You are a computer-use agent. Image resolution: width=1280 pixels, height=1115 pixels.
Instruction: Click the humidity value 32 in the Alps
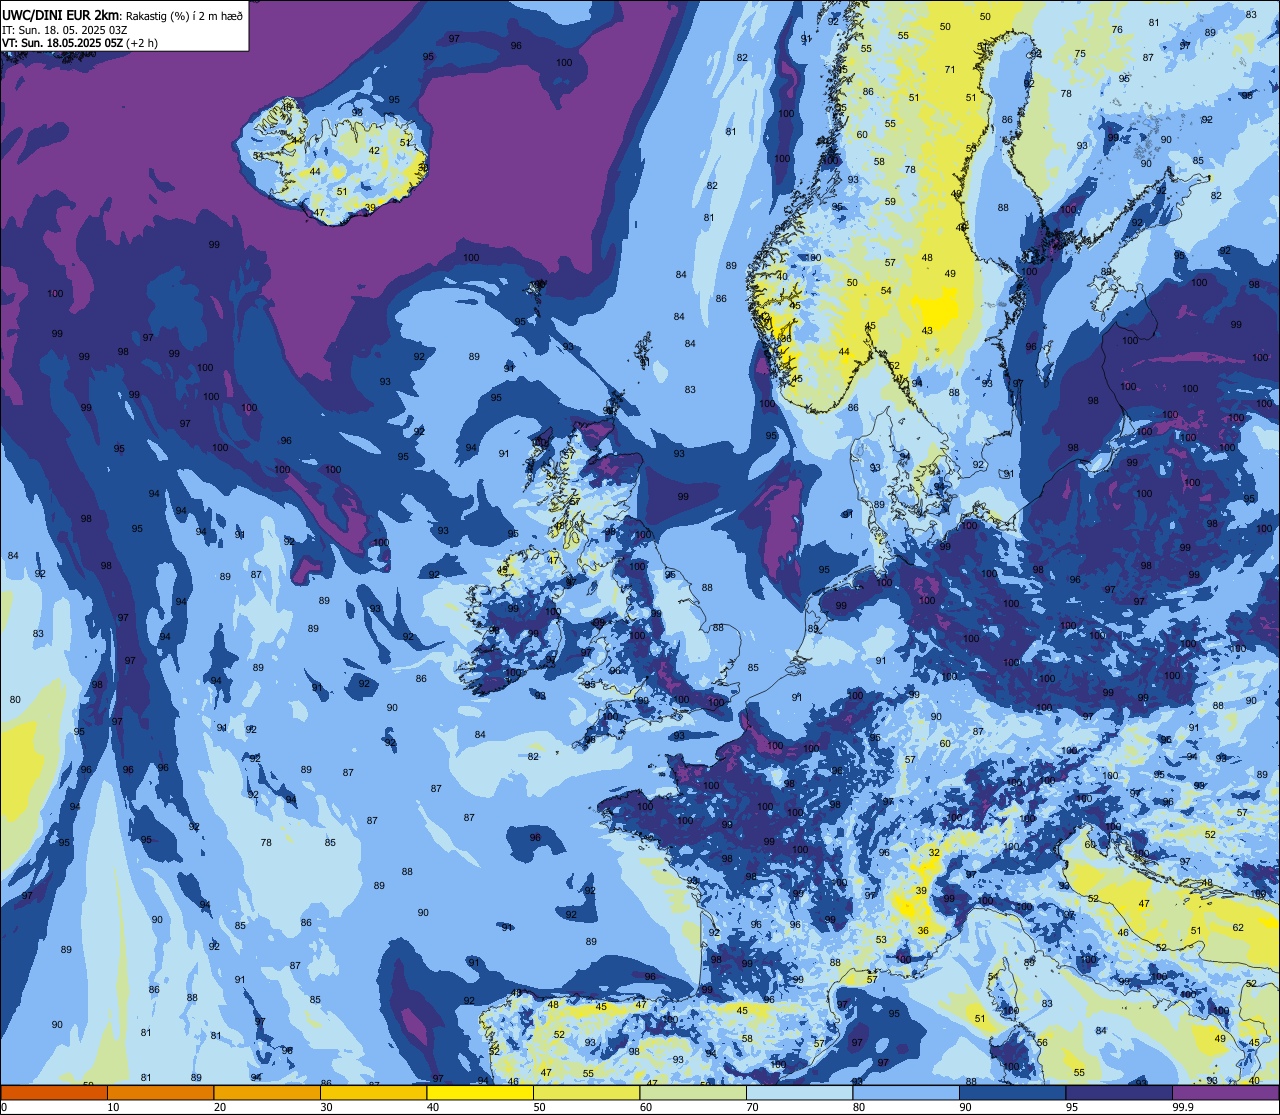[934, 853]
